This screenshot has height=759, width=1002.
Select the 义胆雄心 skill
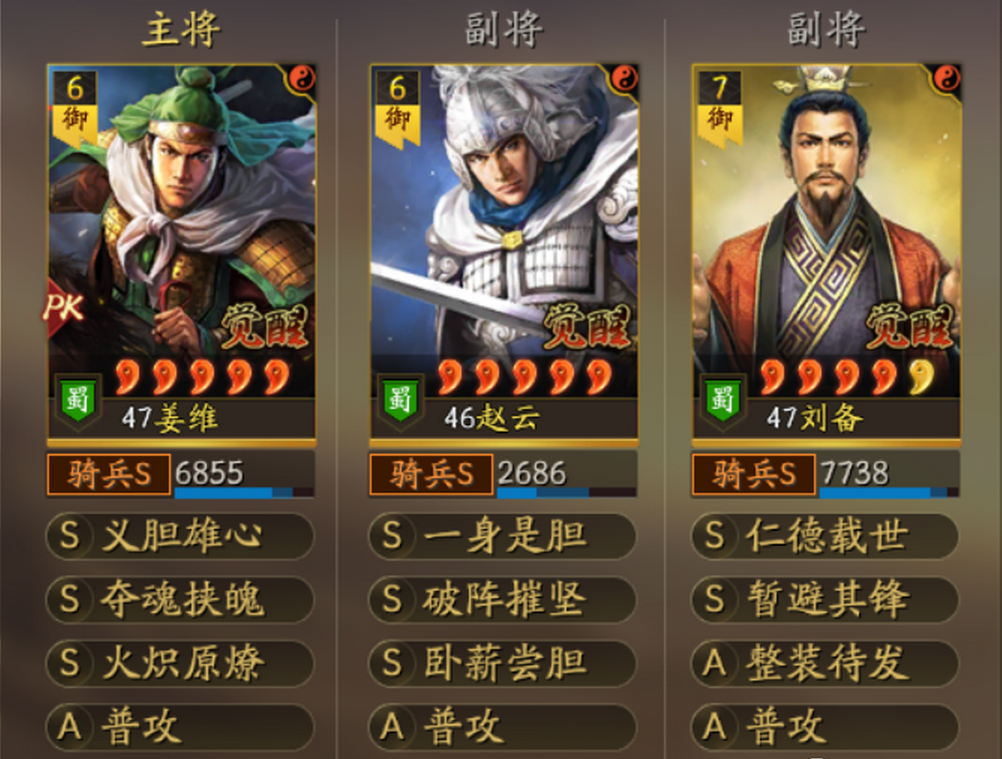point(180,535)
